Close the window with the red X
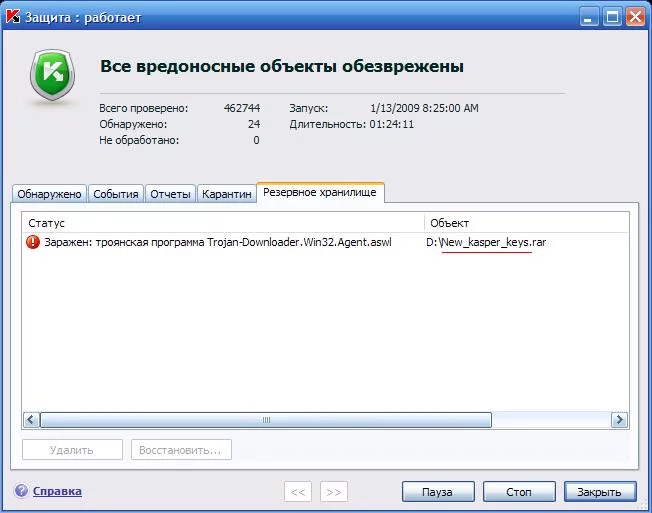 635,17
